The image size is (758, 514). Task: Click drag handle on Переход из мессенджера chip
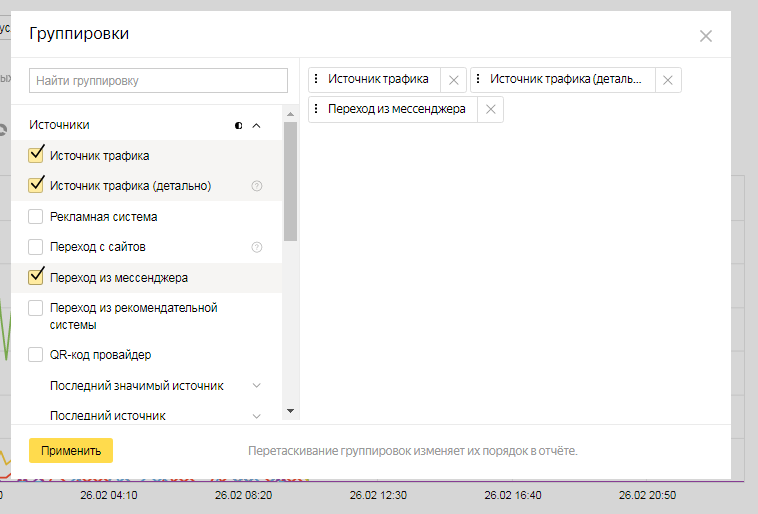point(317,110)
